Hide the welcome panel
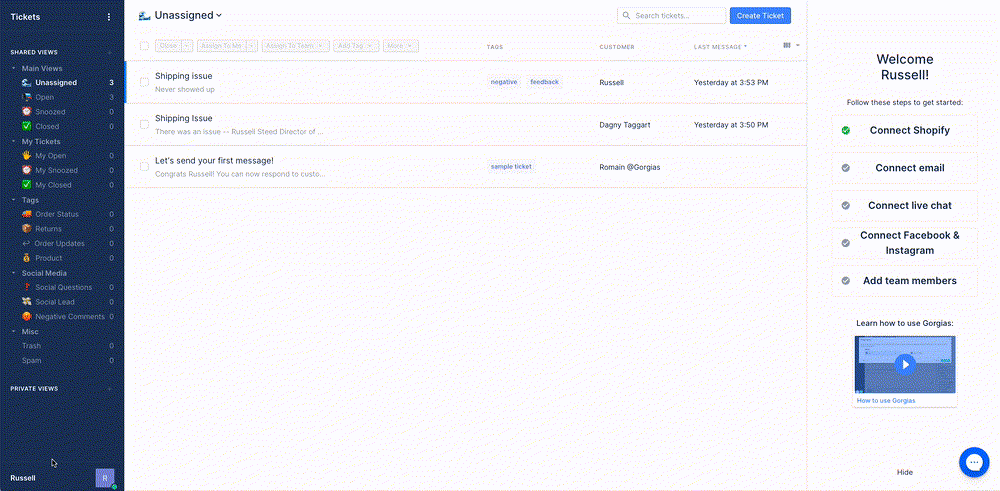This screenshot has height=491, width=1000. 904,473
